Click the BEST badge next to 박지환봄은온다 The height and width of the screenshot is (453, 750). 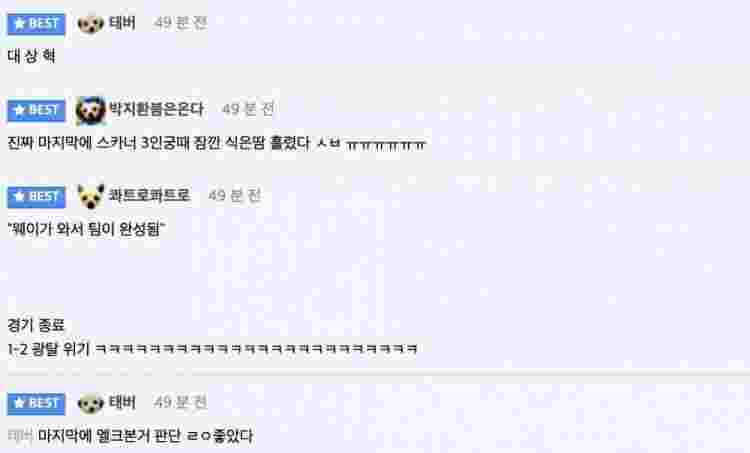(36, 110)
